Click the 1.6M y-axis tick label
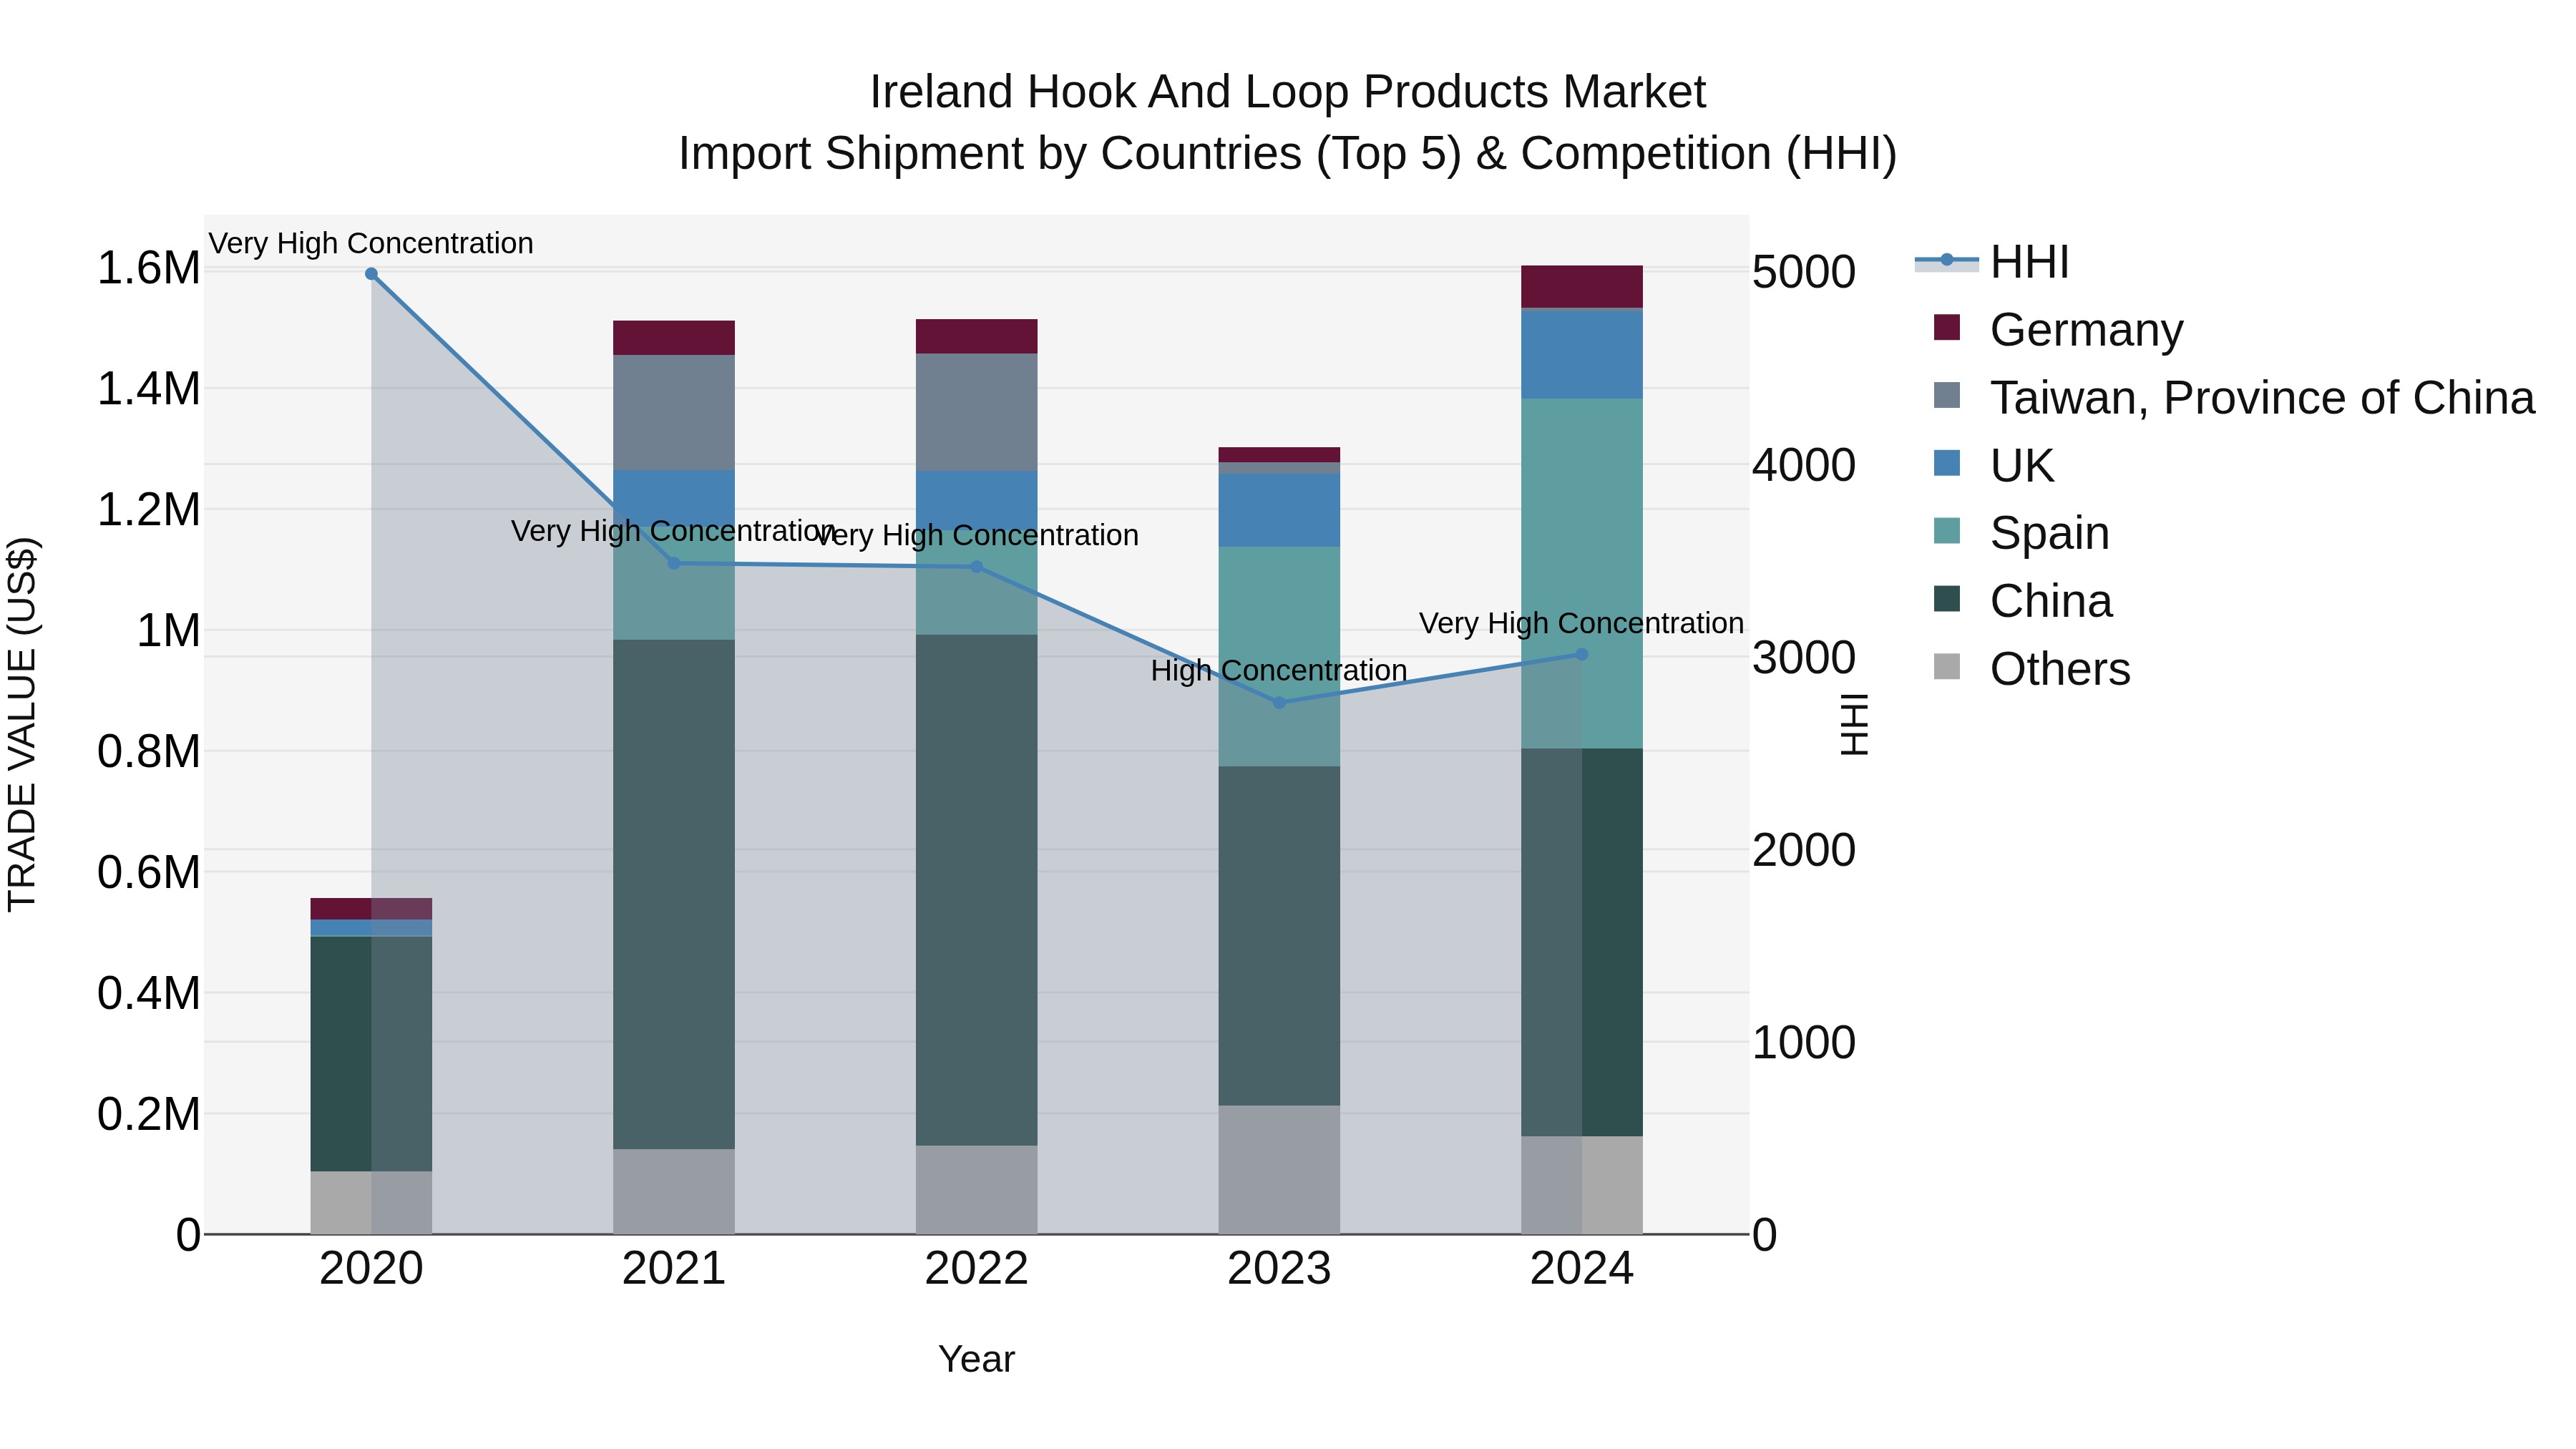This screenshot has width=2576, height=1449. point(149,268)
